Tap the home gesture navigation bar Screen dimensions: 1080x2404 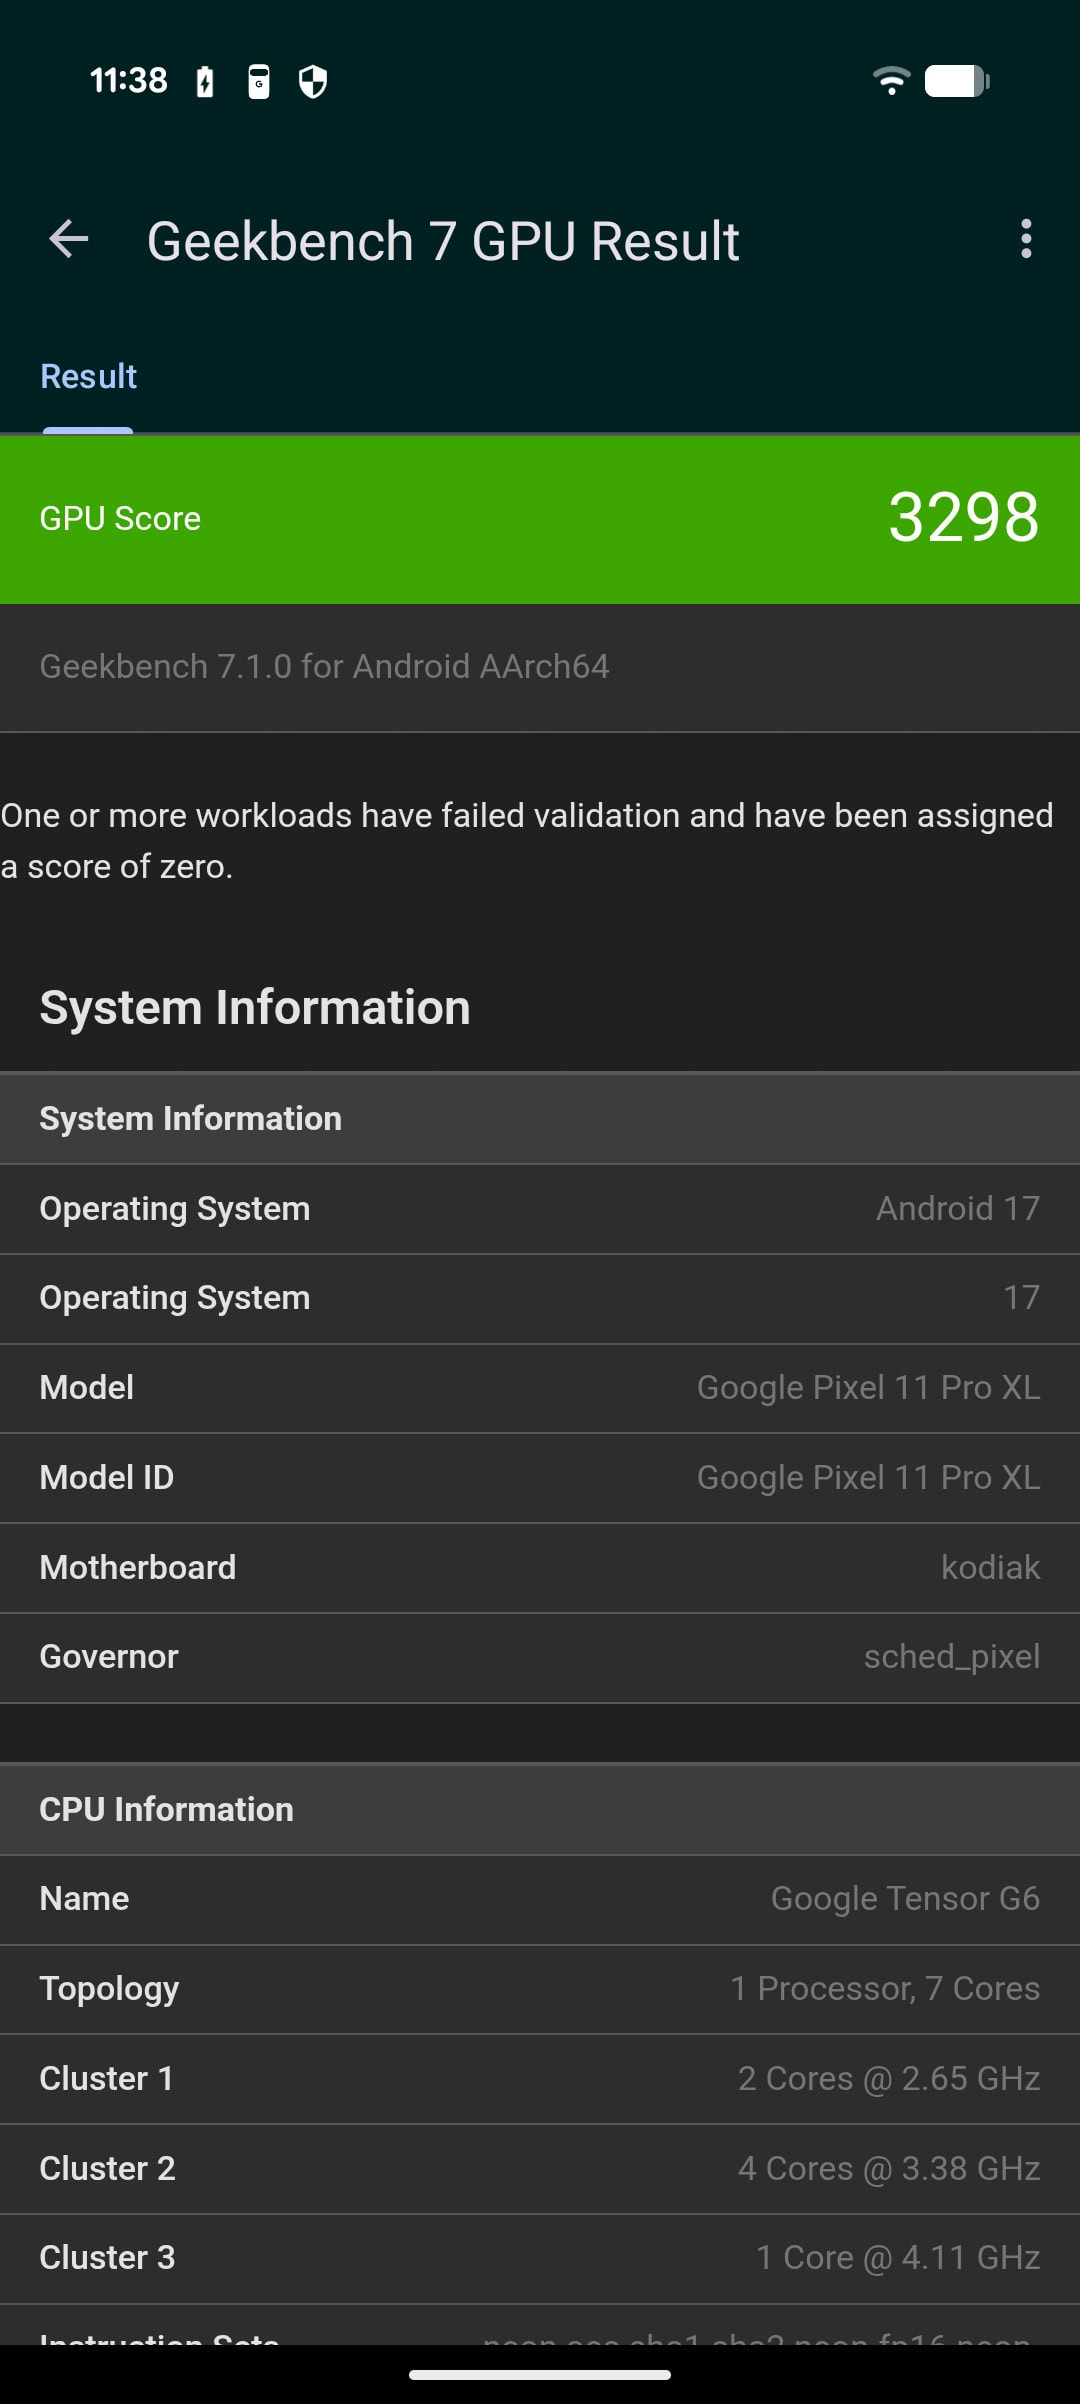[x=540, y=2375]
